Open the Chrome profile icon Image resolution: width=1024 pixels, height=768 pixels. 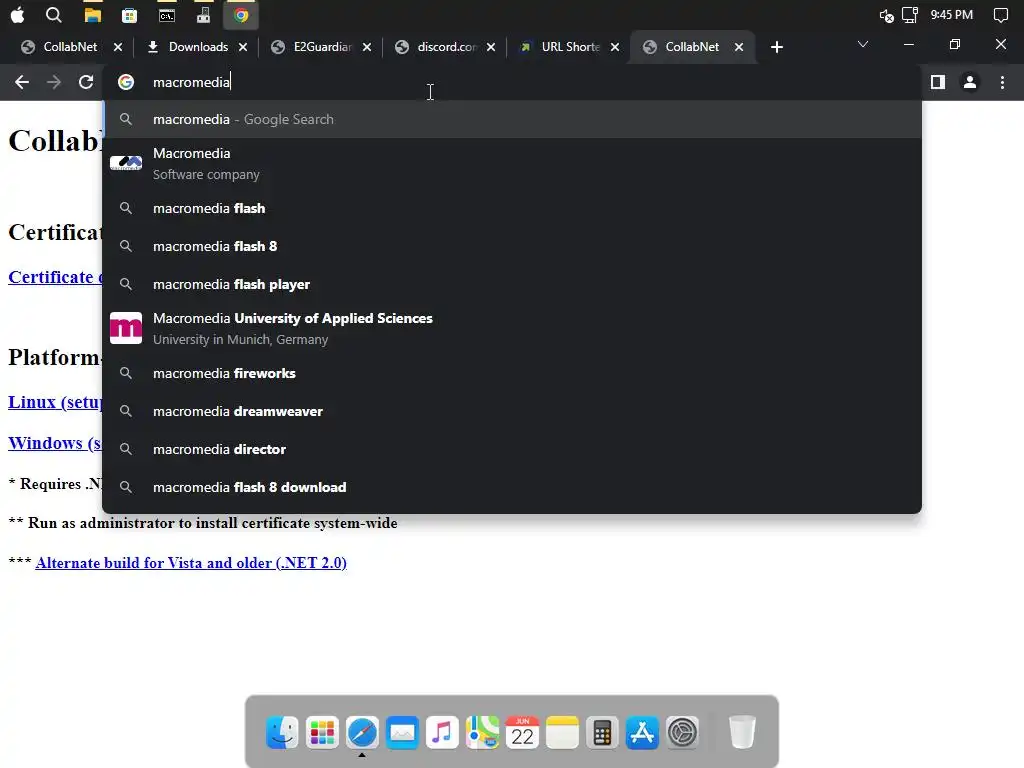[x=970, y=82]
